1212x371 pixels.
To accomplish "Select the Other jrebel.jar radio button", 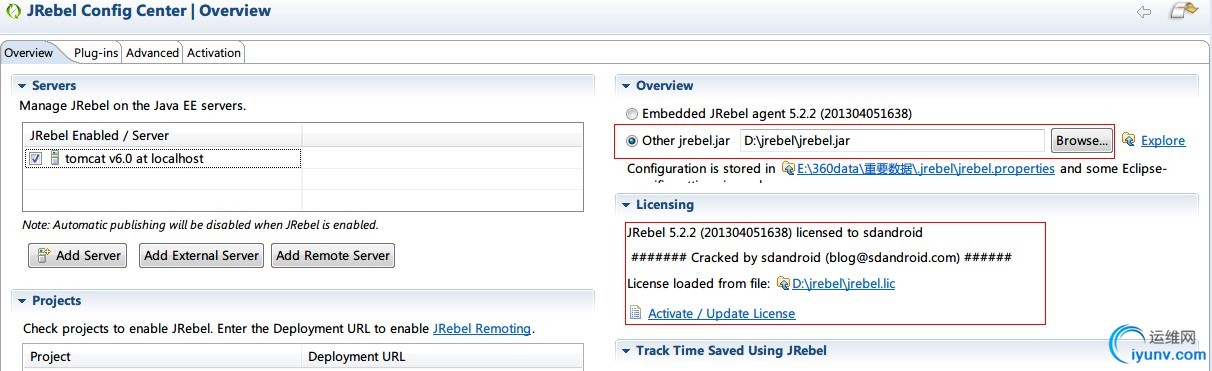I will (632, 141).
